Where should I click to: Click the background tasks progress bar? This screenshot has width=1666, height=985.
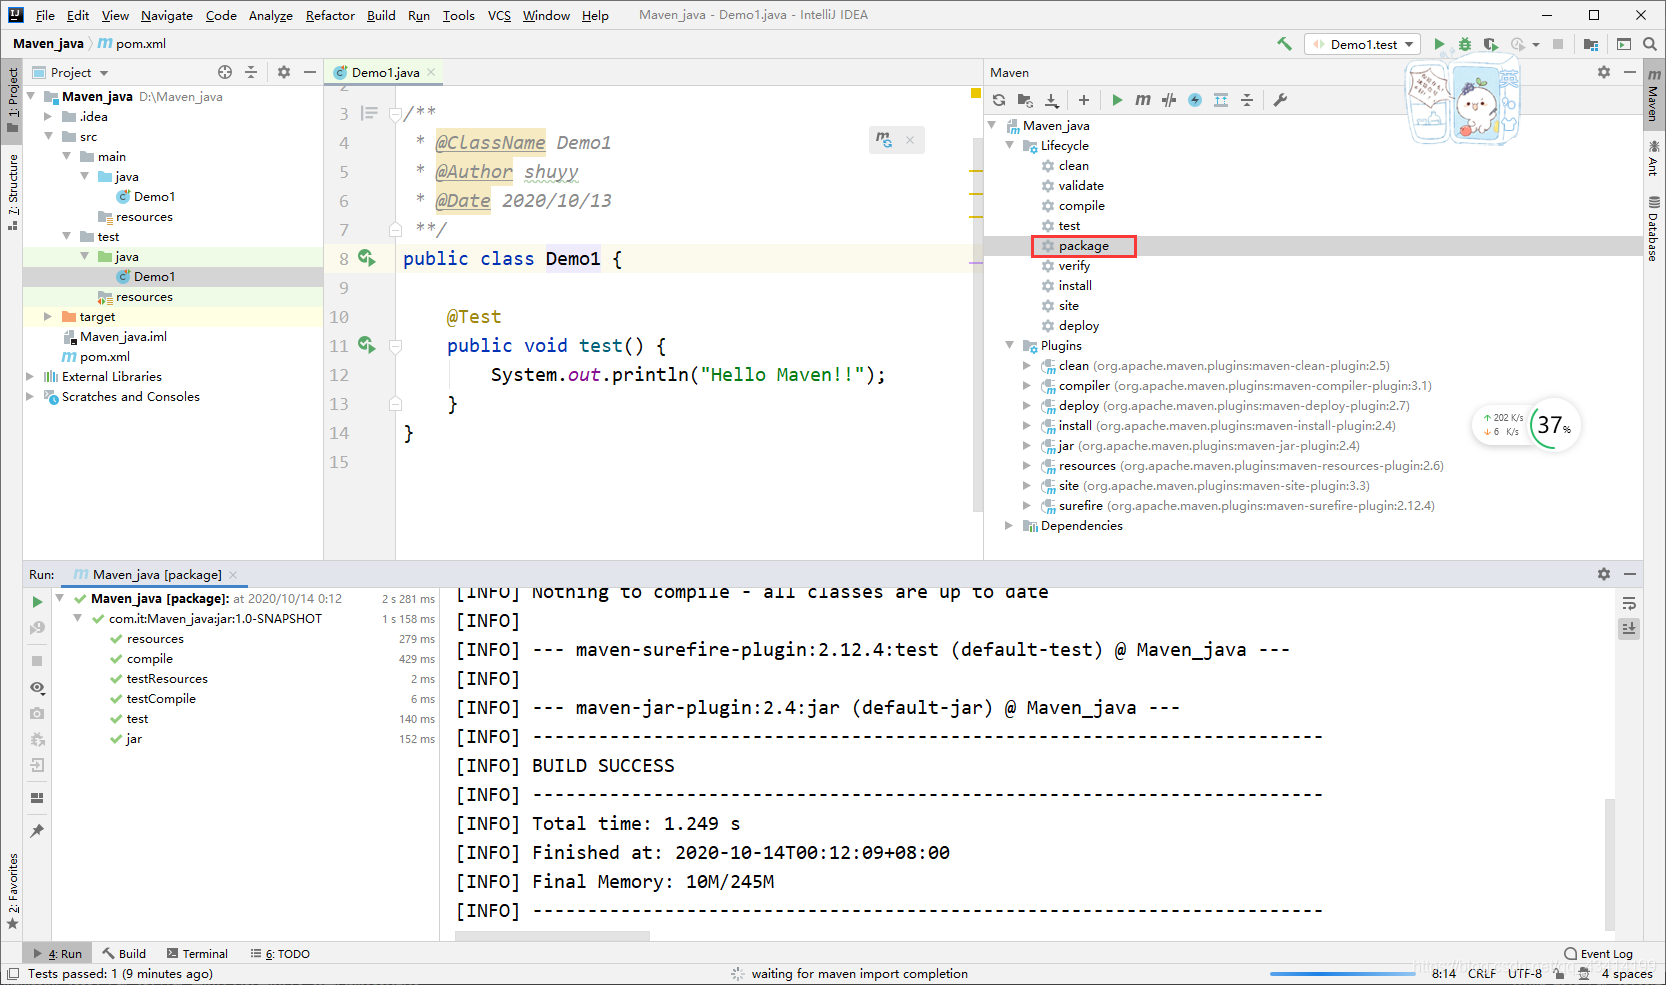point(1342,973)
